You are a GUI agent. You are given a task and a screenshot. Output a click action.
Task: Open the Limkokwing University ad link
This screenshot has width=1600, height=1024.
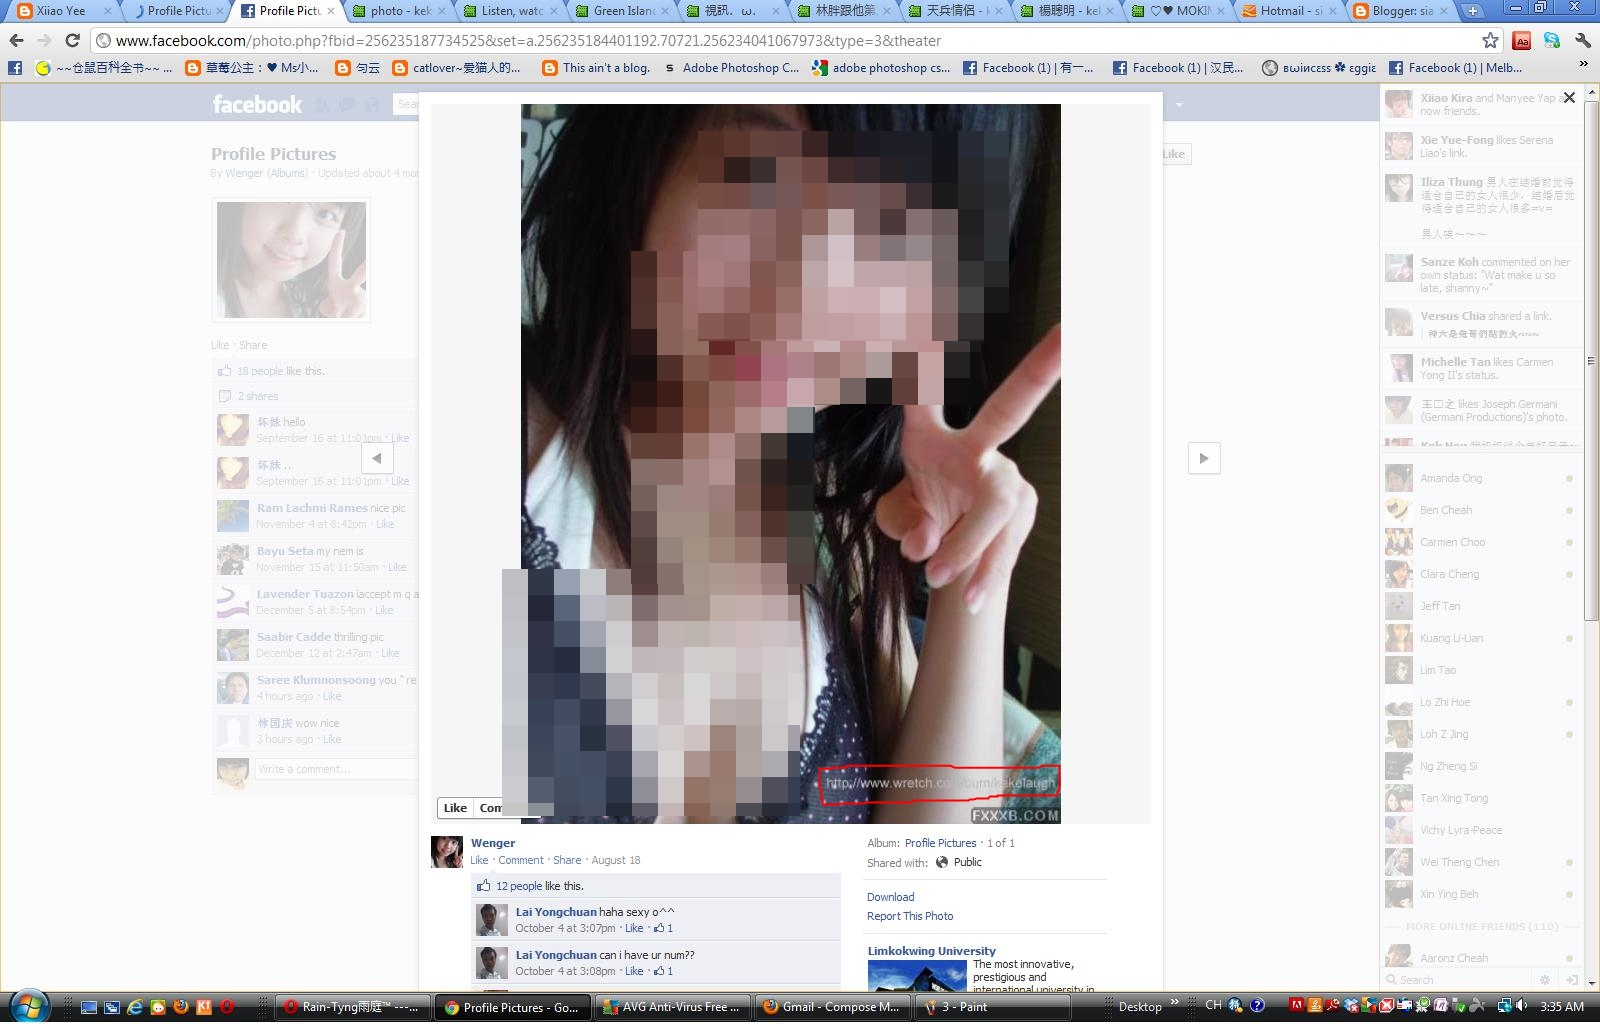click(x=931, y=951)
